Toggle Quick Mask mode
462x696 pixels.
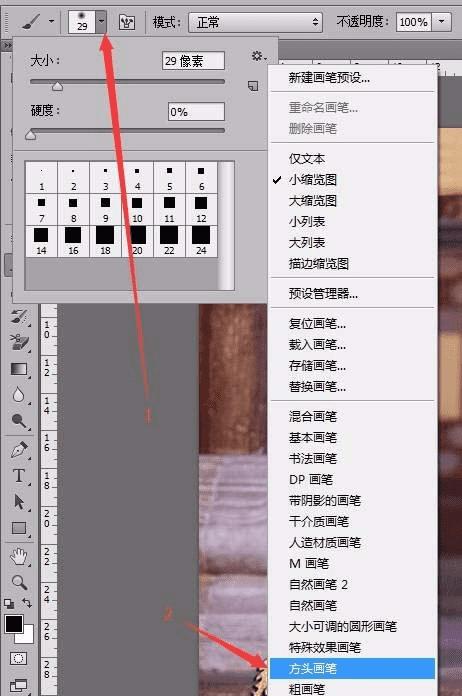click(18, 658)
